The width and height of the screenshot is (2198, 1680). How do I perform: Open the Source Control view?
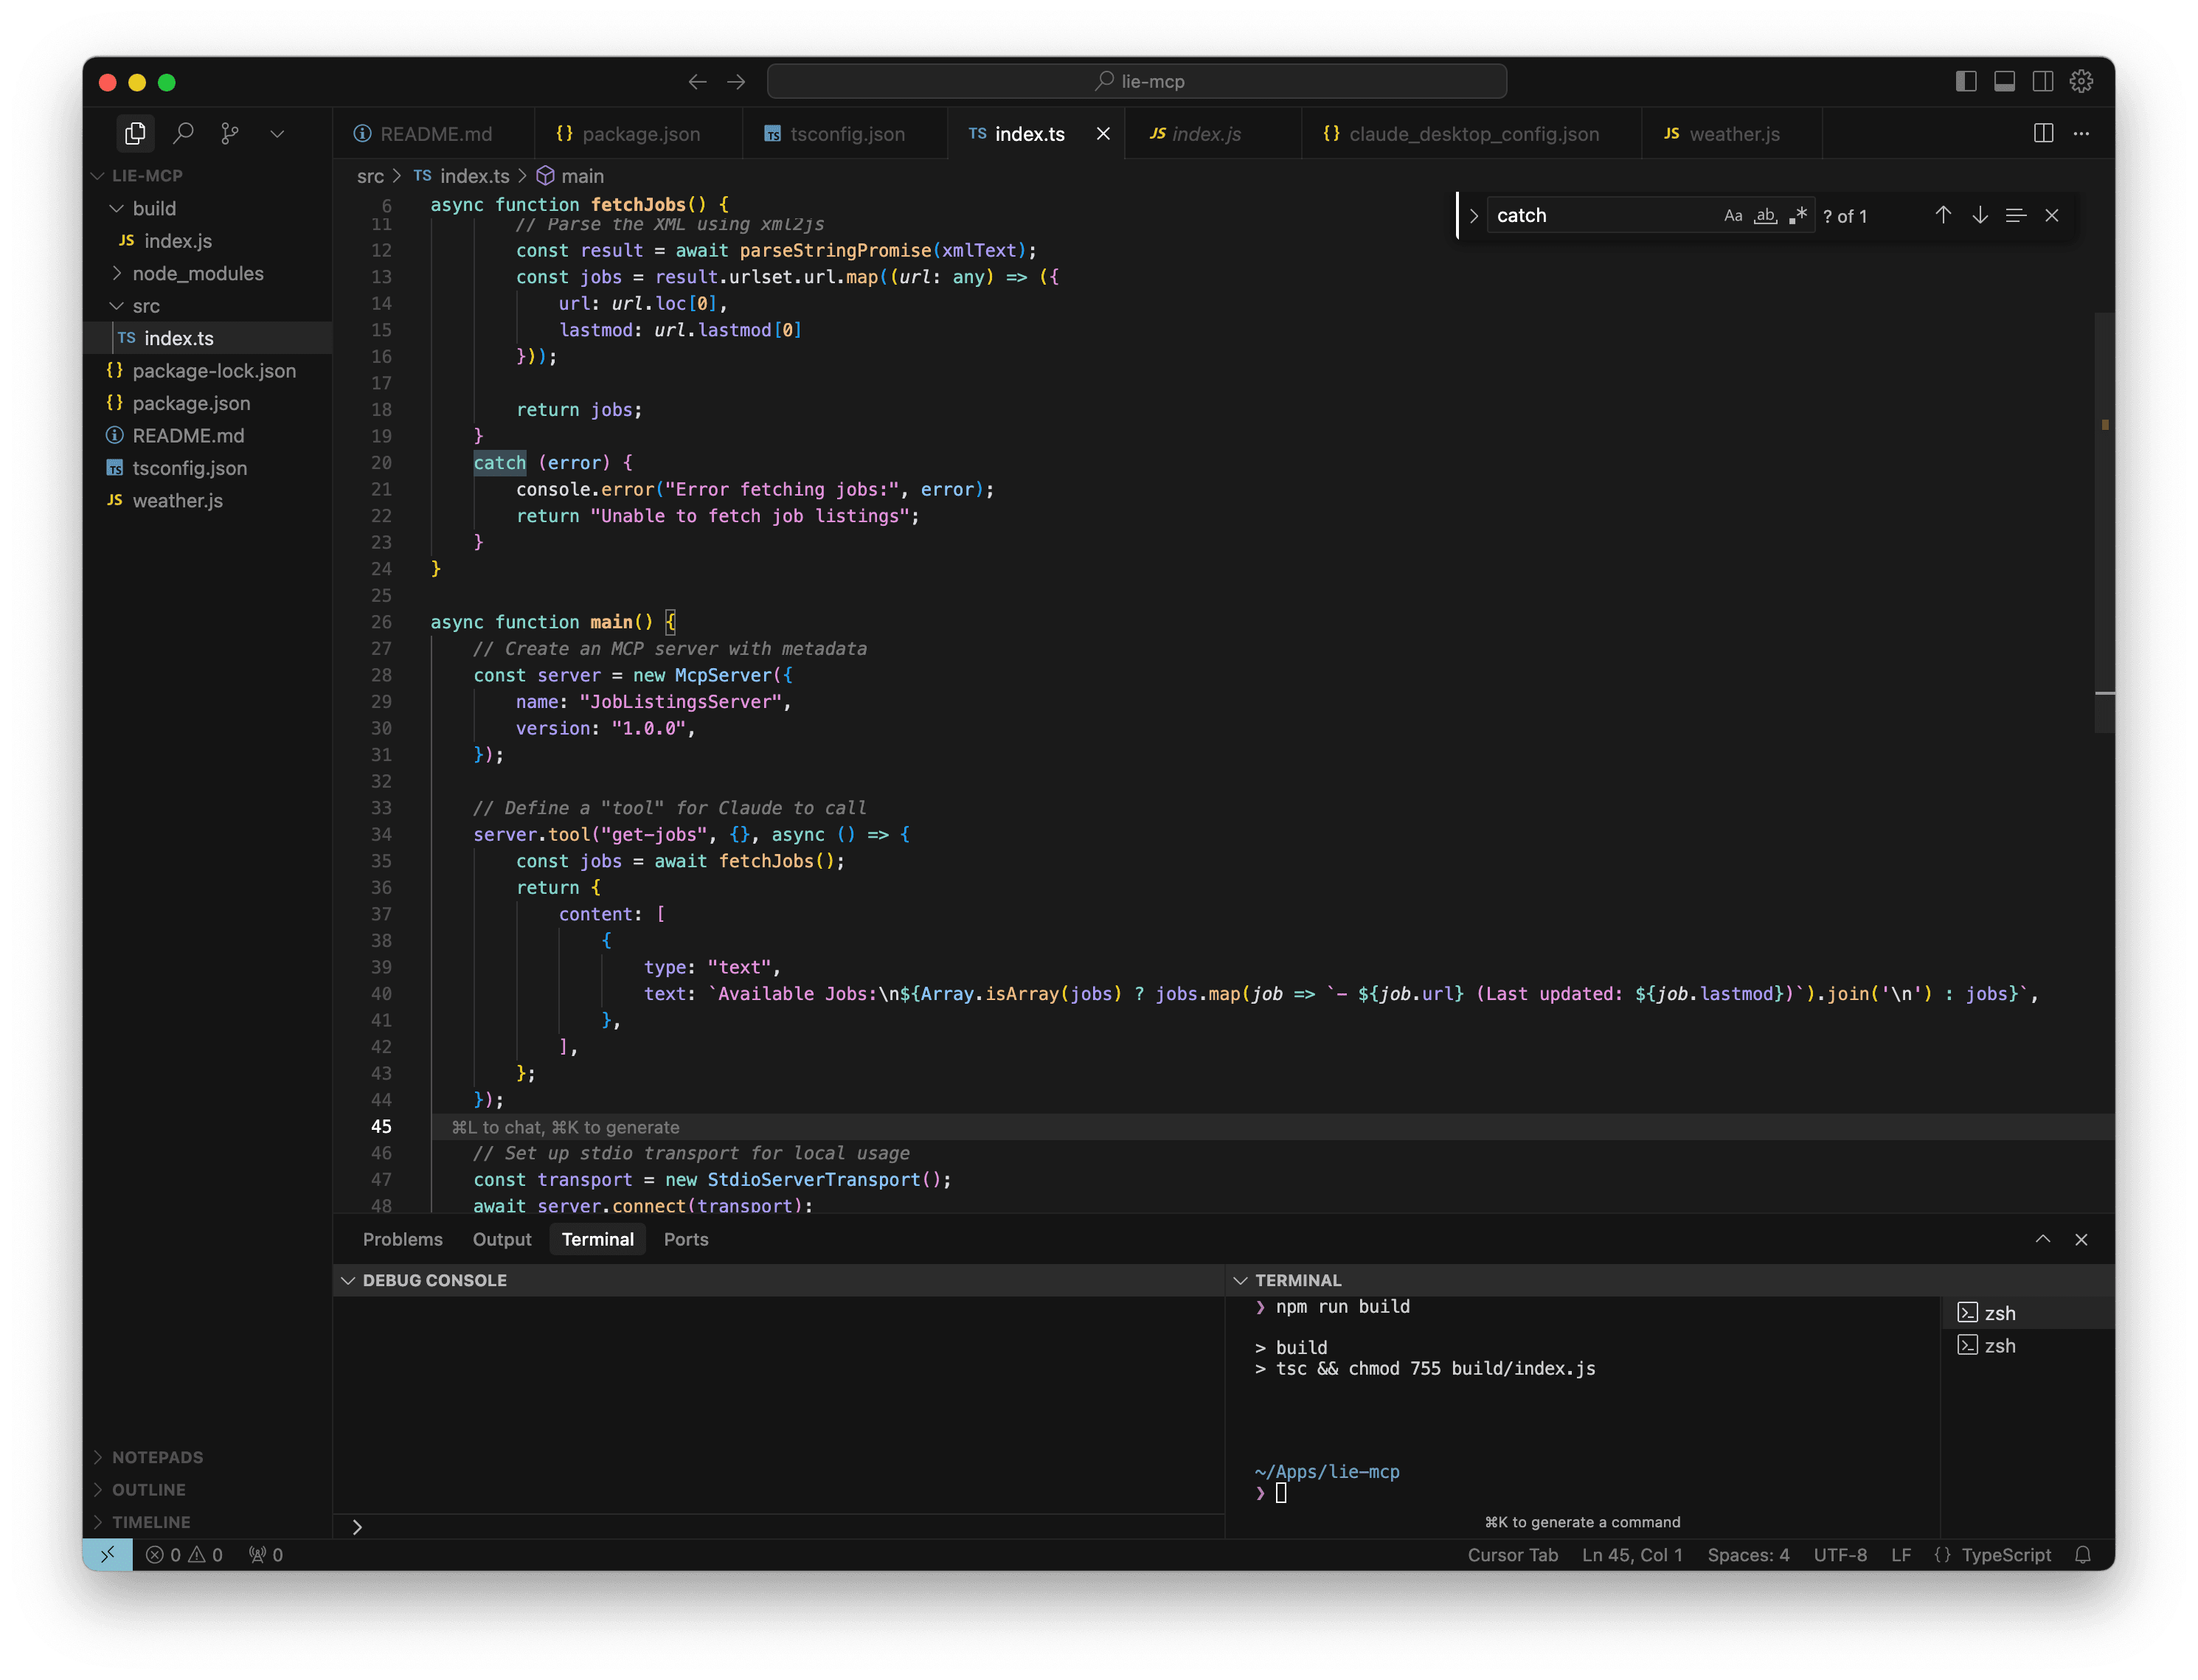coord(230,132)
